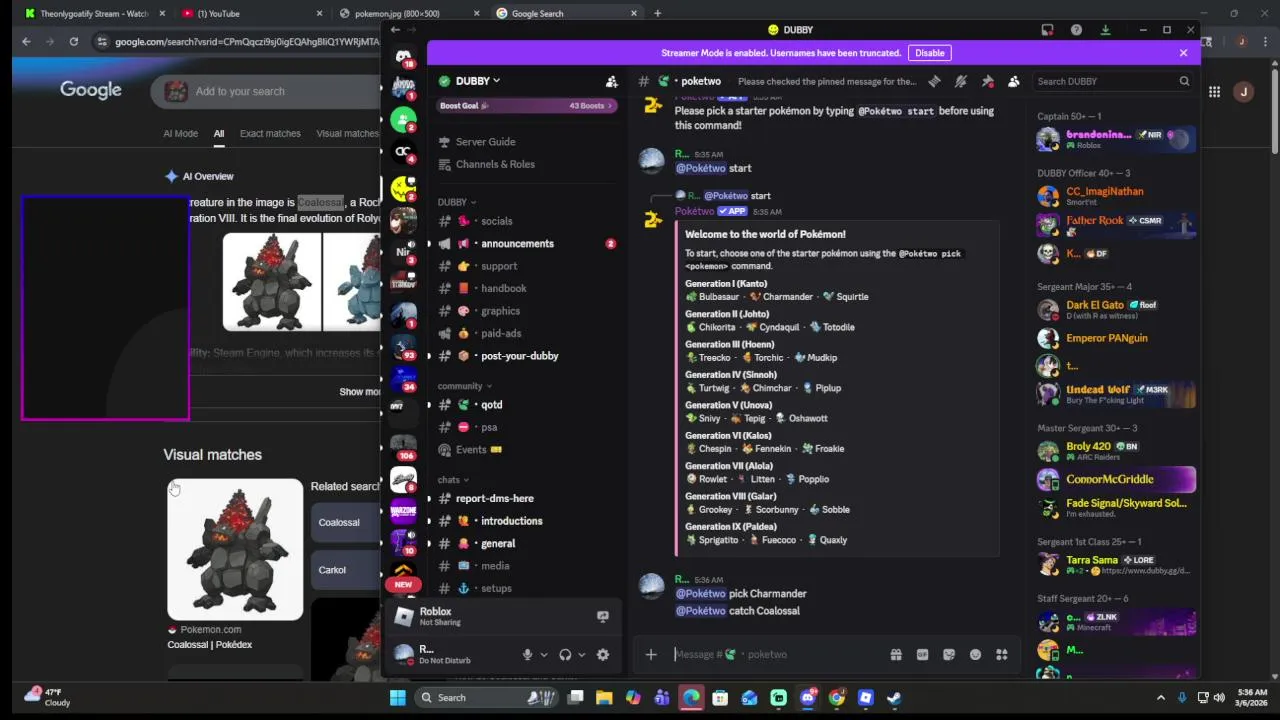Click the Windows Start button
This screenshot has height=720, width=1280.
point(397,698)
